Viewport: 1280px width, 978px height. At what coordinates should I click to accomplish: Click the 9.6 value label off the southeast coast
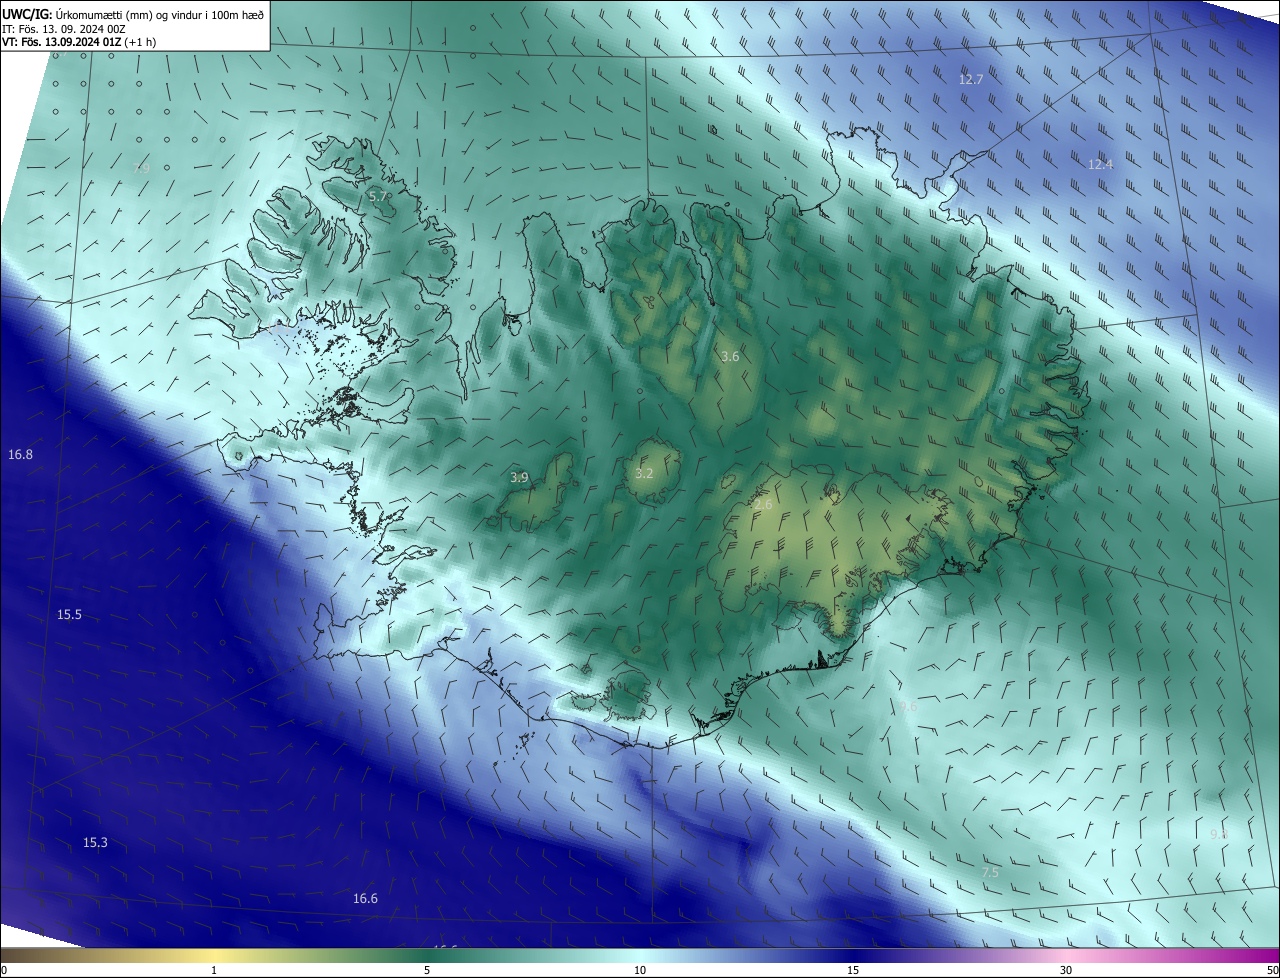(x=908, y=706)
